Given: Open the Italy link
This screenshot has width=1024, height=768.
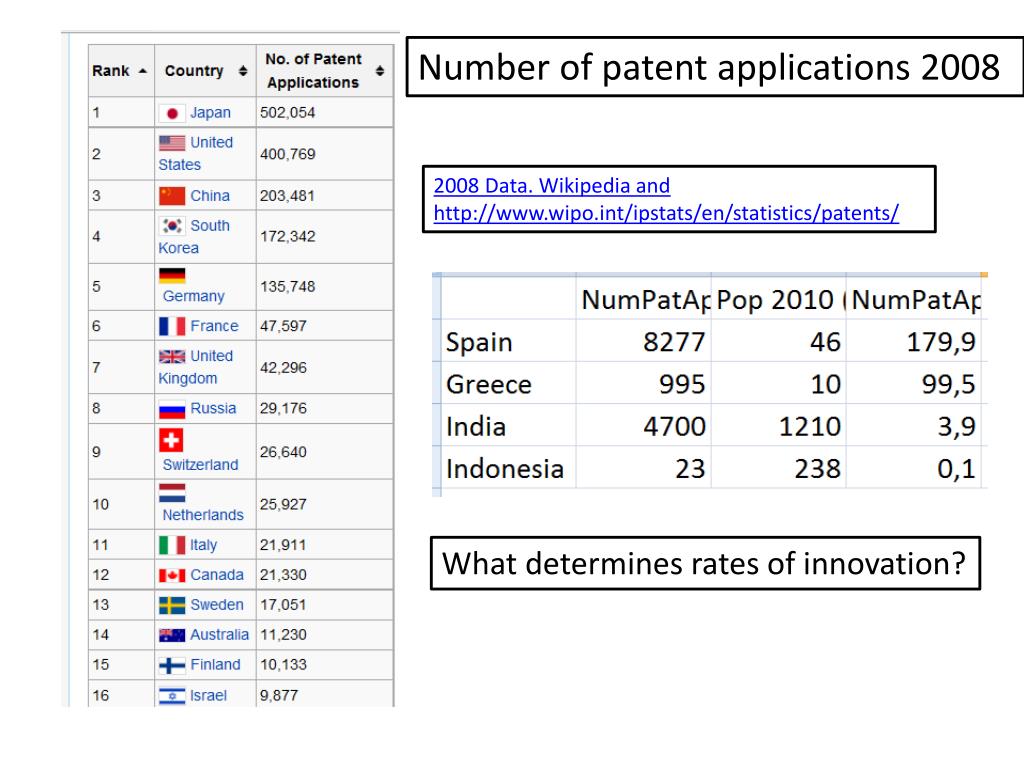Looking at the screenshot, I should coord(203,545).
